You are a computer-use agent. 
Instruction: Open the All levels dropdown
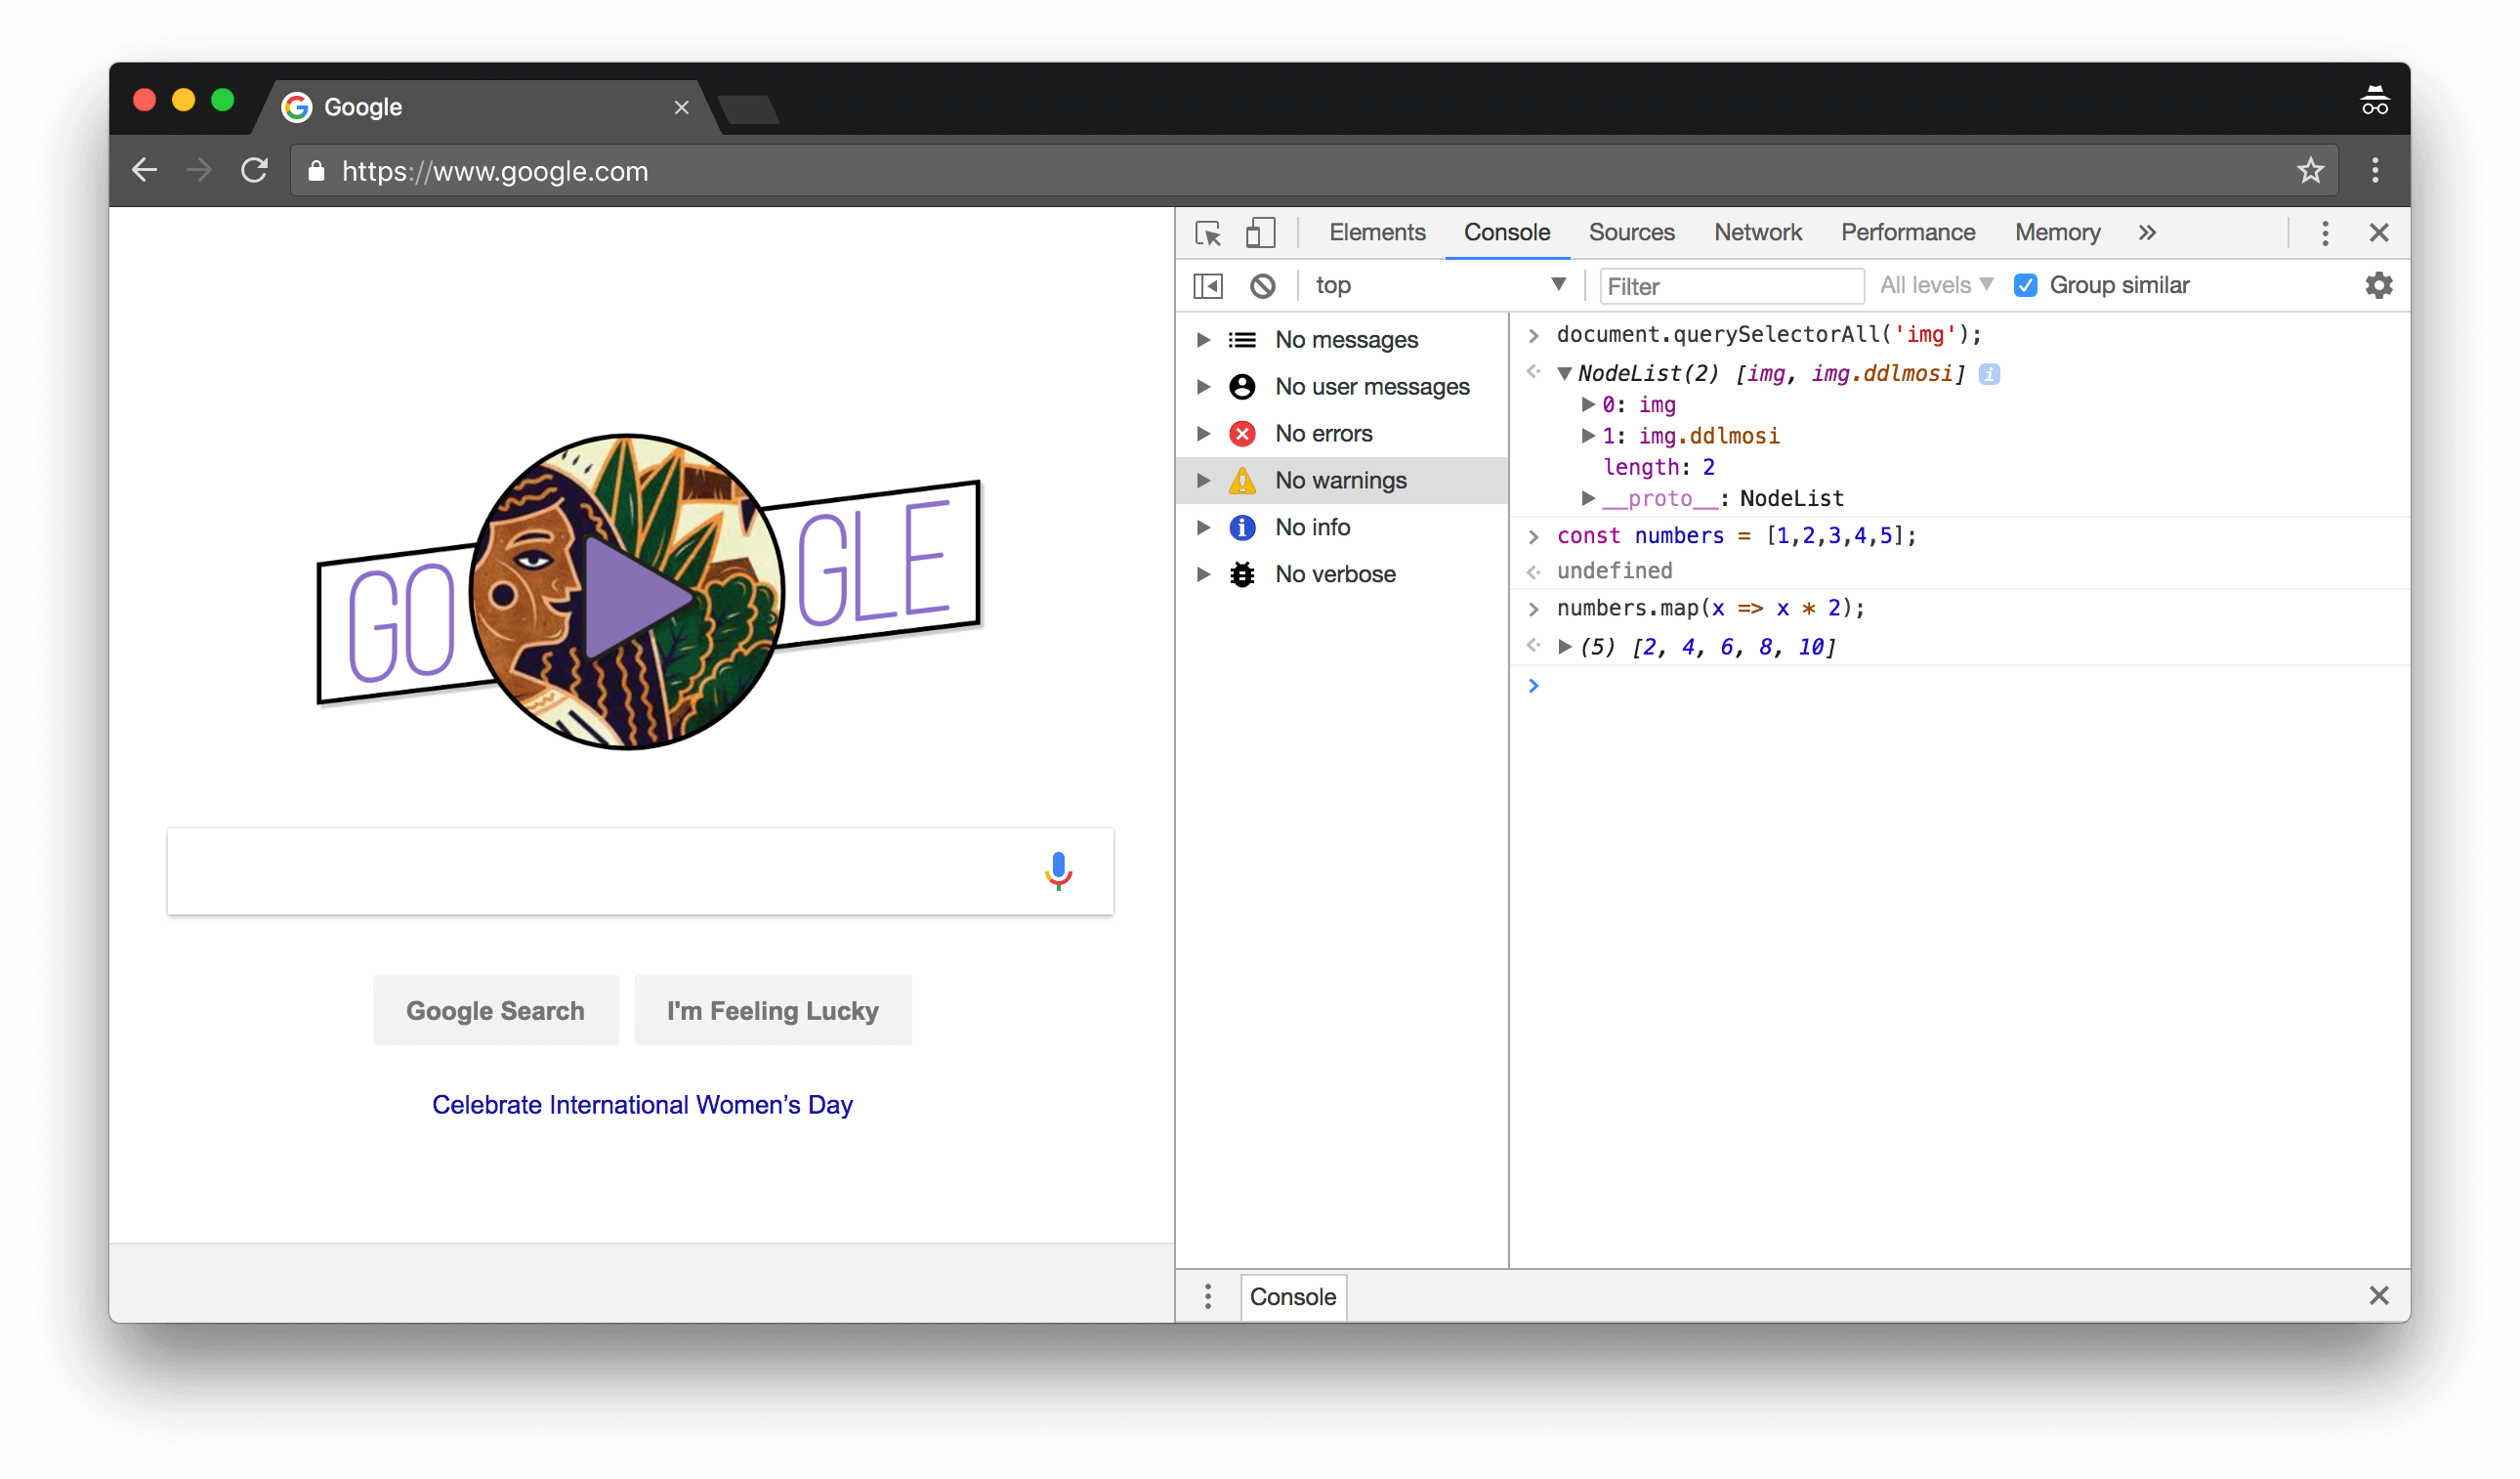point(1935,286)
